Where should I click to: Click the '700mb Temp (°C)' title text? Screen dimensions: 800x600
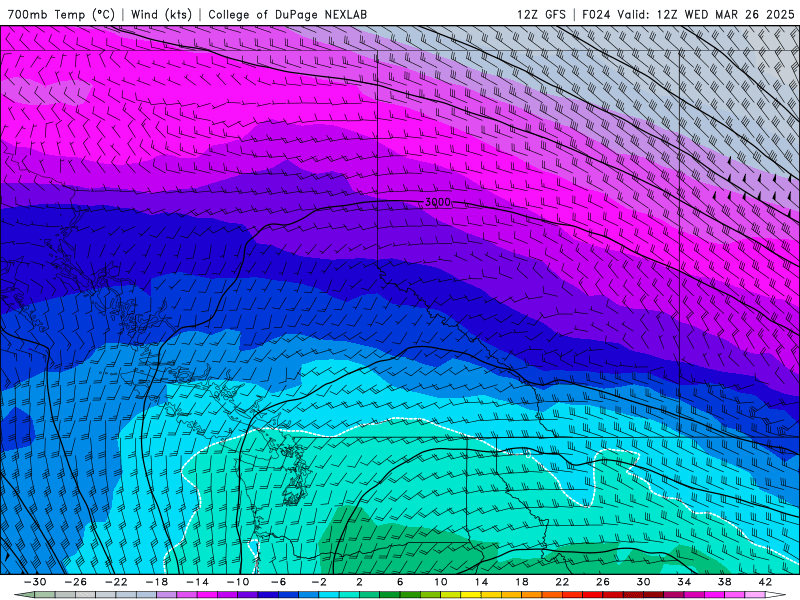pos(61,14)
